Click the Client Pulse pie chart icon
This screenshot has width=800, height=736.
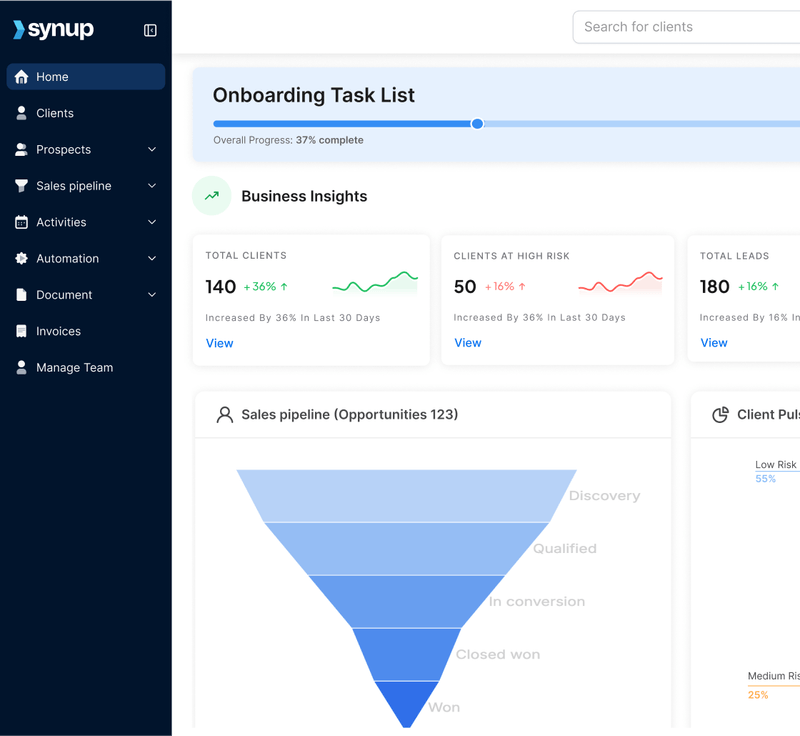[720, 415]
